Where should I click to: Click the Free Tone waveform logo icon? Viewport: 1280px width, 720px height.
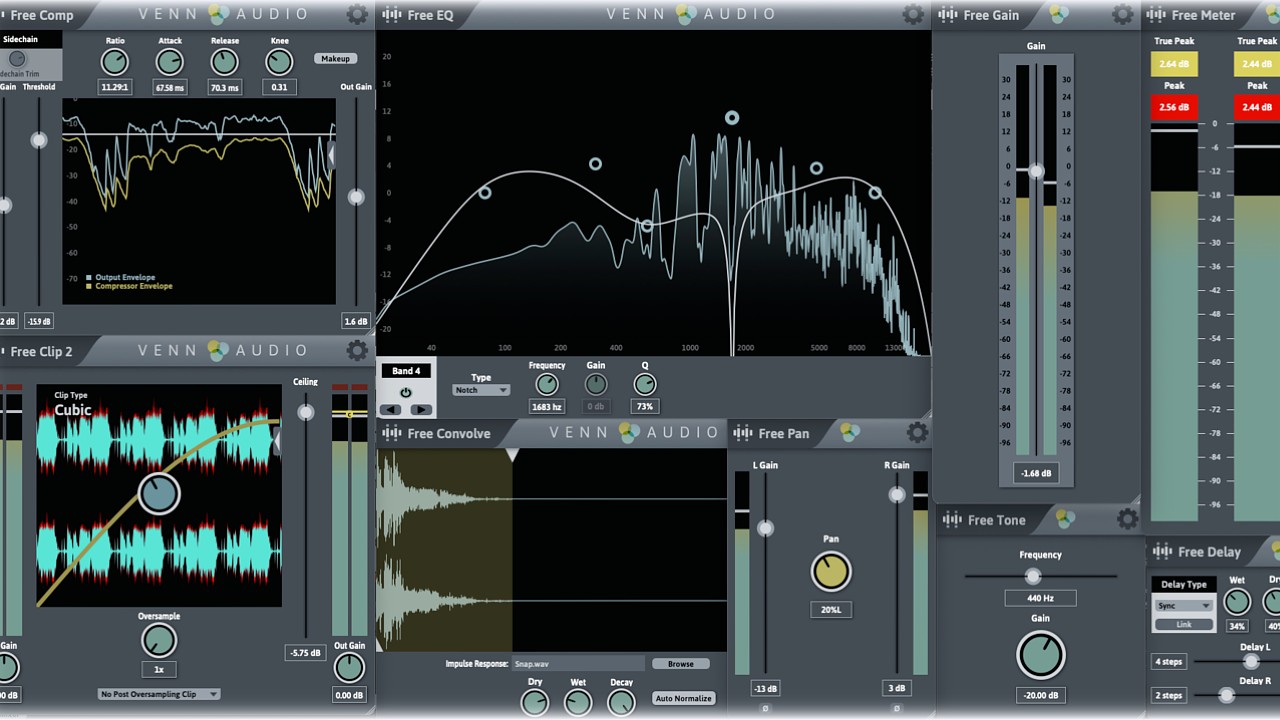tap(953, 520)
